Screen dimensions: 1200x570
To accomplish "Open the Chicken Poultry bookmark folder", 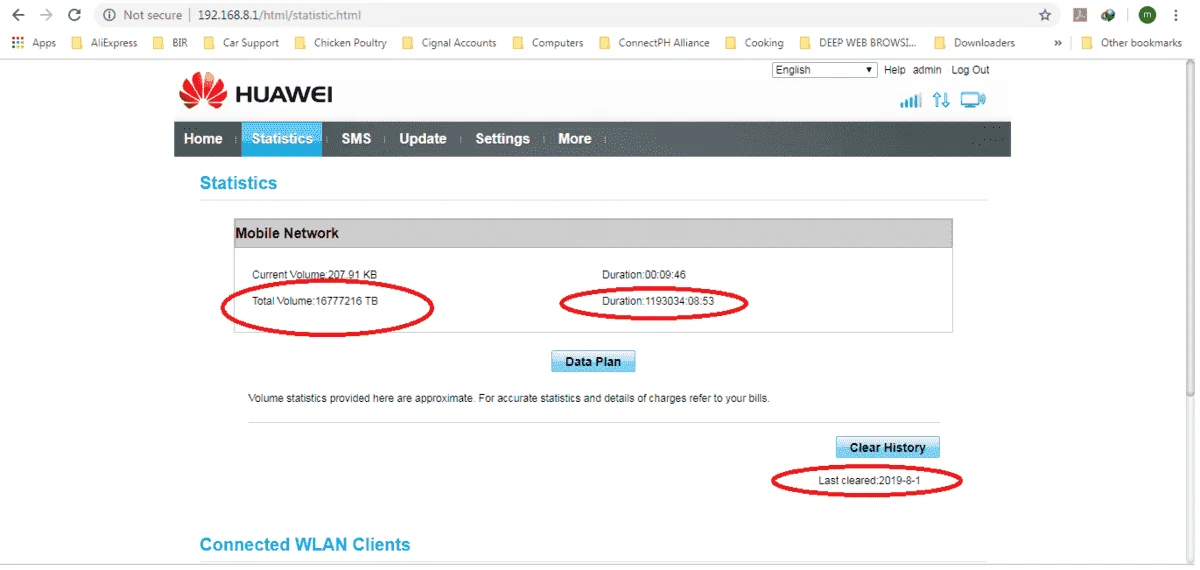I will (340, 43).
